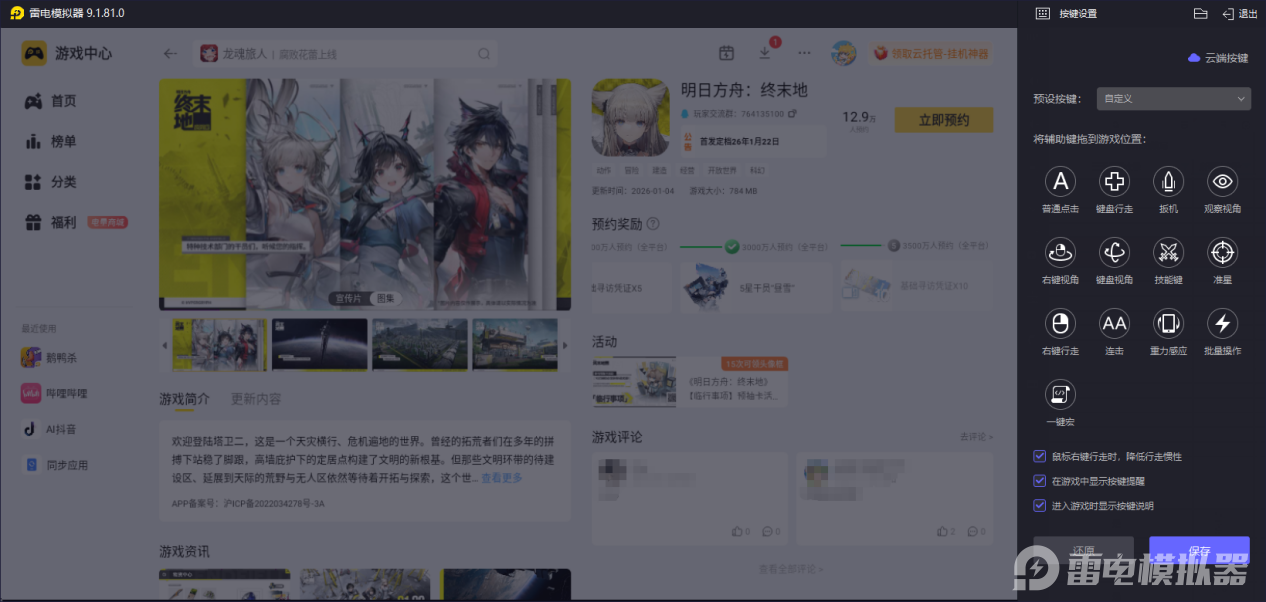Click the 明日方舟：终末地 game icon

click(x=630, y=117)
